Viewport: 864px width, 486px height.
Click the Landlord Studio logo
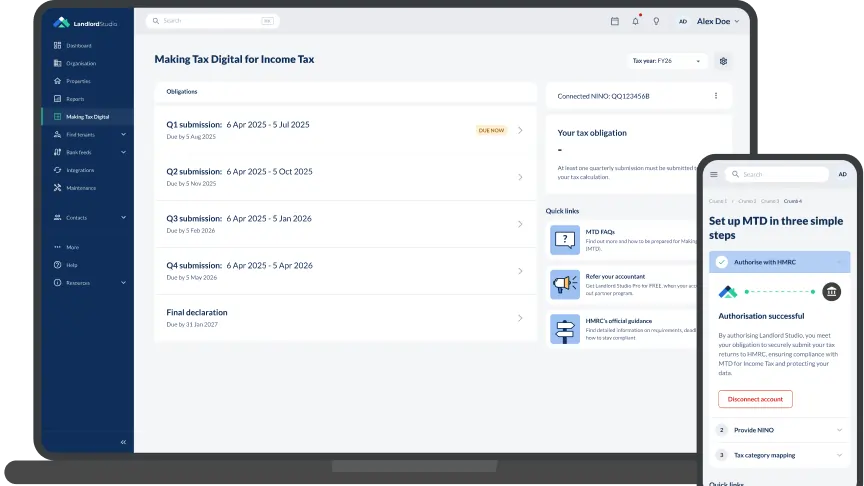click(x=85, y=23)
